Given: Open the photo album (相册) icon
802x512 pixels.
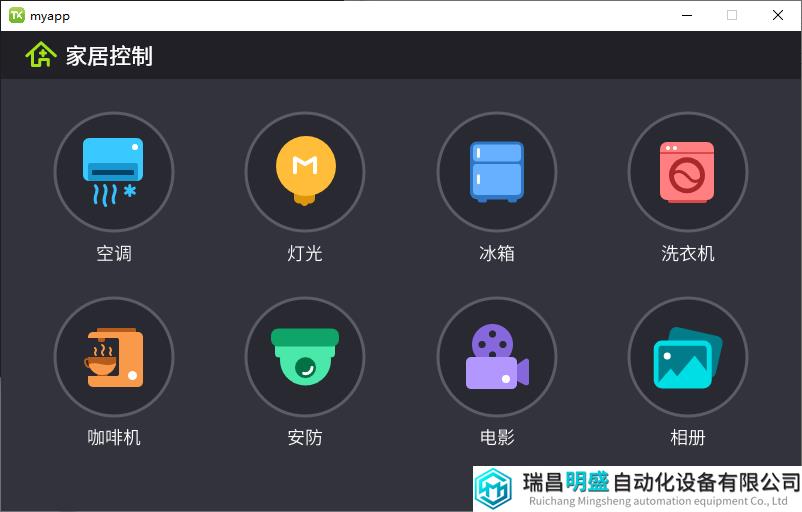Looking at the screenshot, I should point(687,357).
